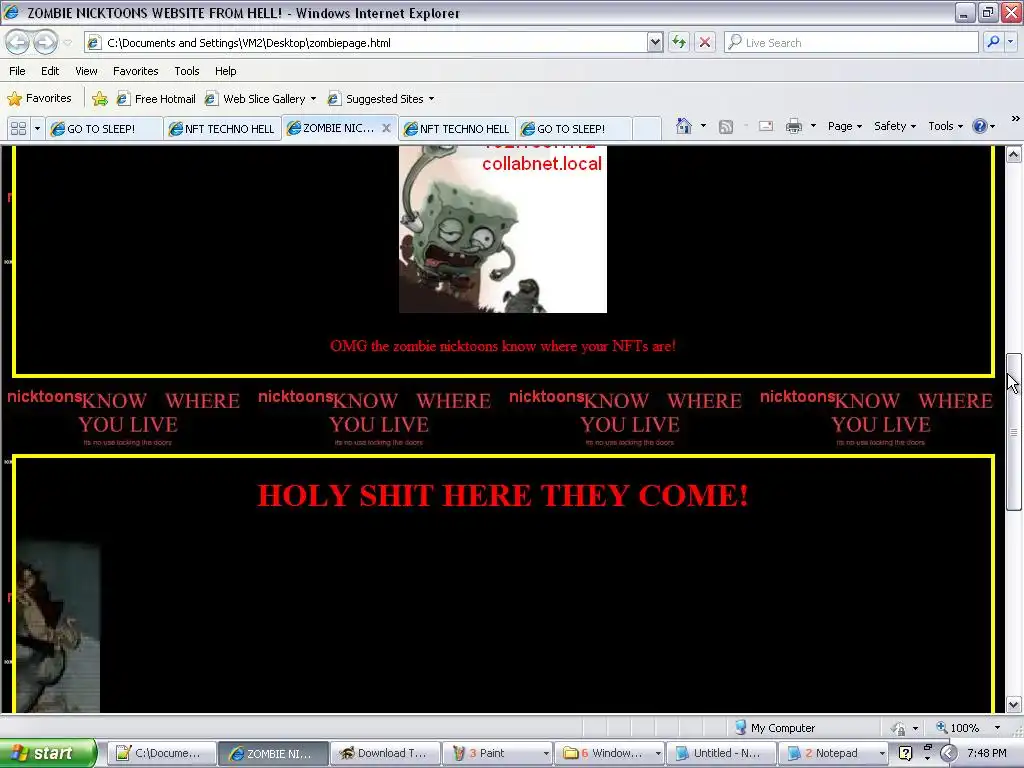Expand the Web Slice Gallery dropdown
Image resolution: width=1024 pixels, height=768 pixels.
313,99
